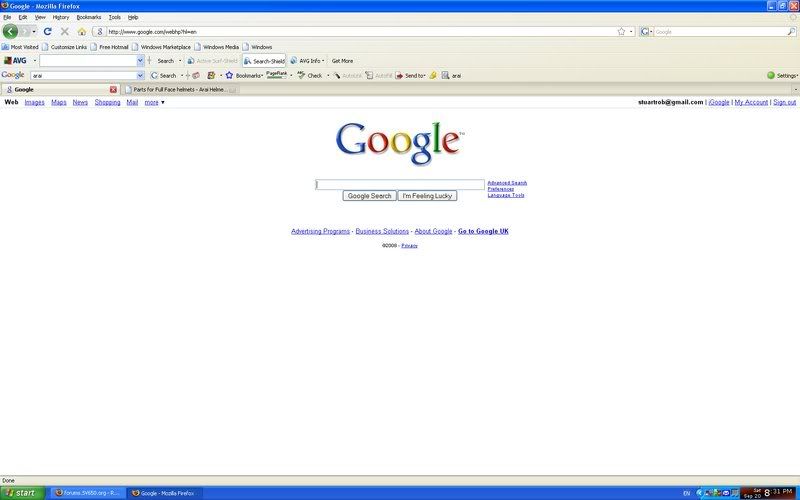The height and width of the screenshot is (500, 800).
Task: Click the taskbar clock
Action: [778, 492]
